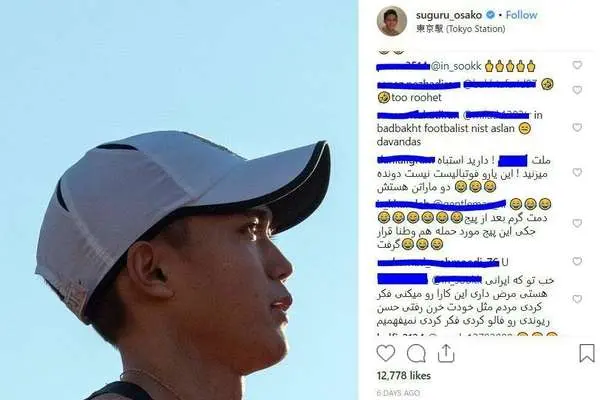Click the runner photo in white cap

click(x=179, y=200)
